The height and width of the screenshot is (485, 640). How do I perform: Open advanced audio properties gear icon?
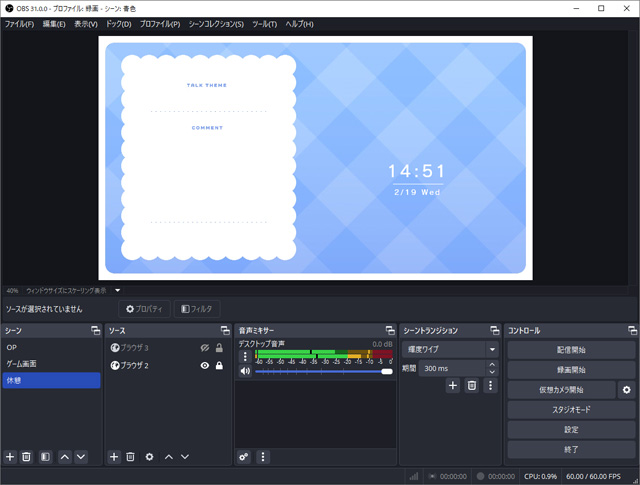point(244,456)
